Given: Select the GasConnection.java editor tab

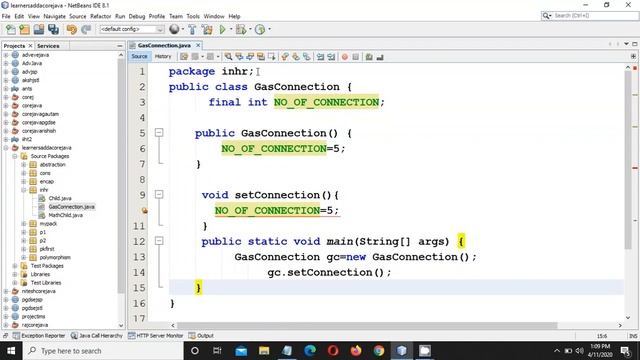Looking at the screenshot, I should pos(164,45).
